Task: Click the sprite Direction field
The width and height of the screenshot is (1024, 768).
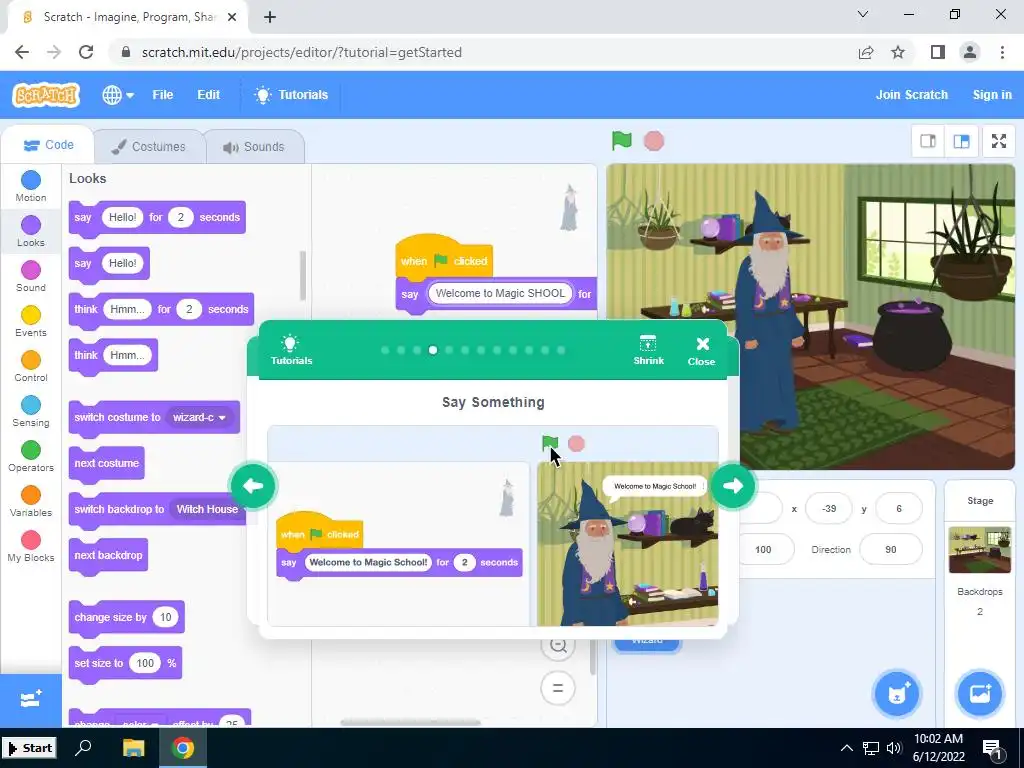Action: pyautogui.click(x=891, y=549)
